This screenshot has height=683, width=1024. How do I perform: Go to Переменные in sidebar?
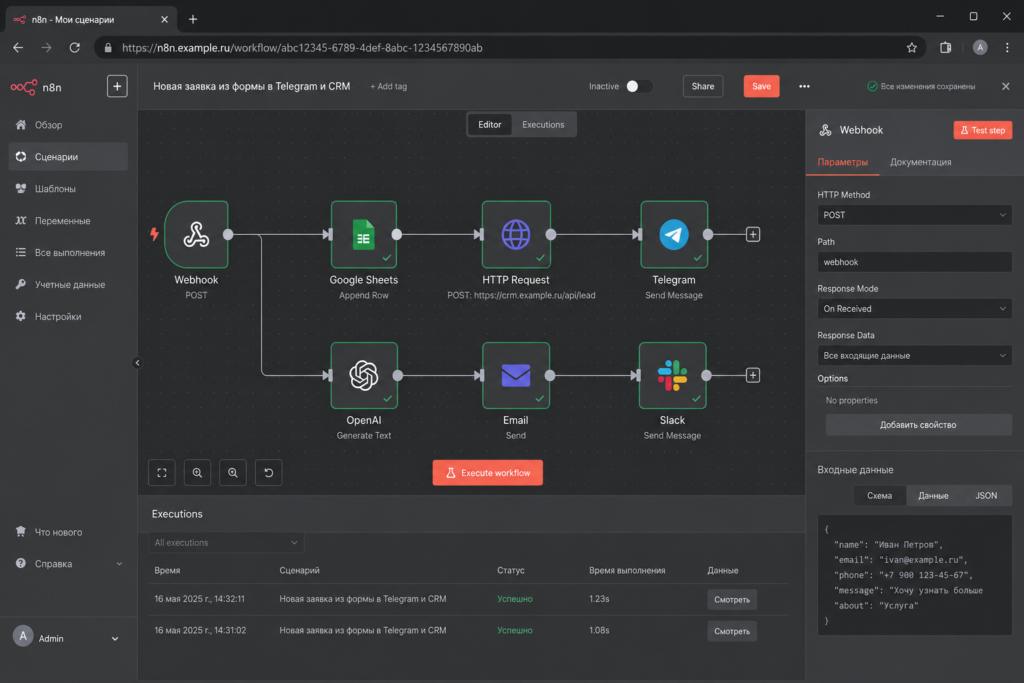68,221
